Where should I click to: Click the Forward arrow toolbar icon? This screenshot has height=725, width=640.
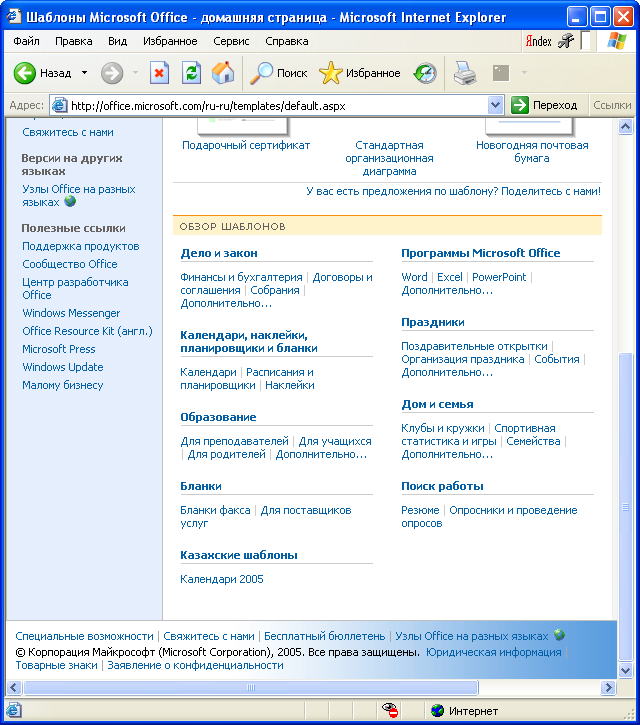pos(112,73)
